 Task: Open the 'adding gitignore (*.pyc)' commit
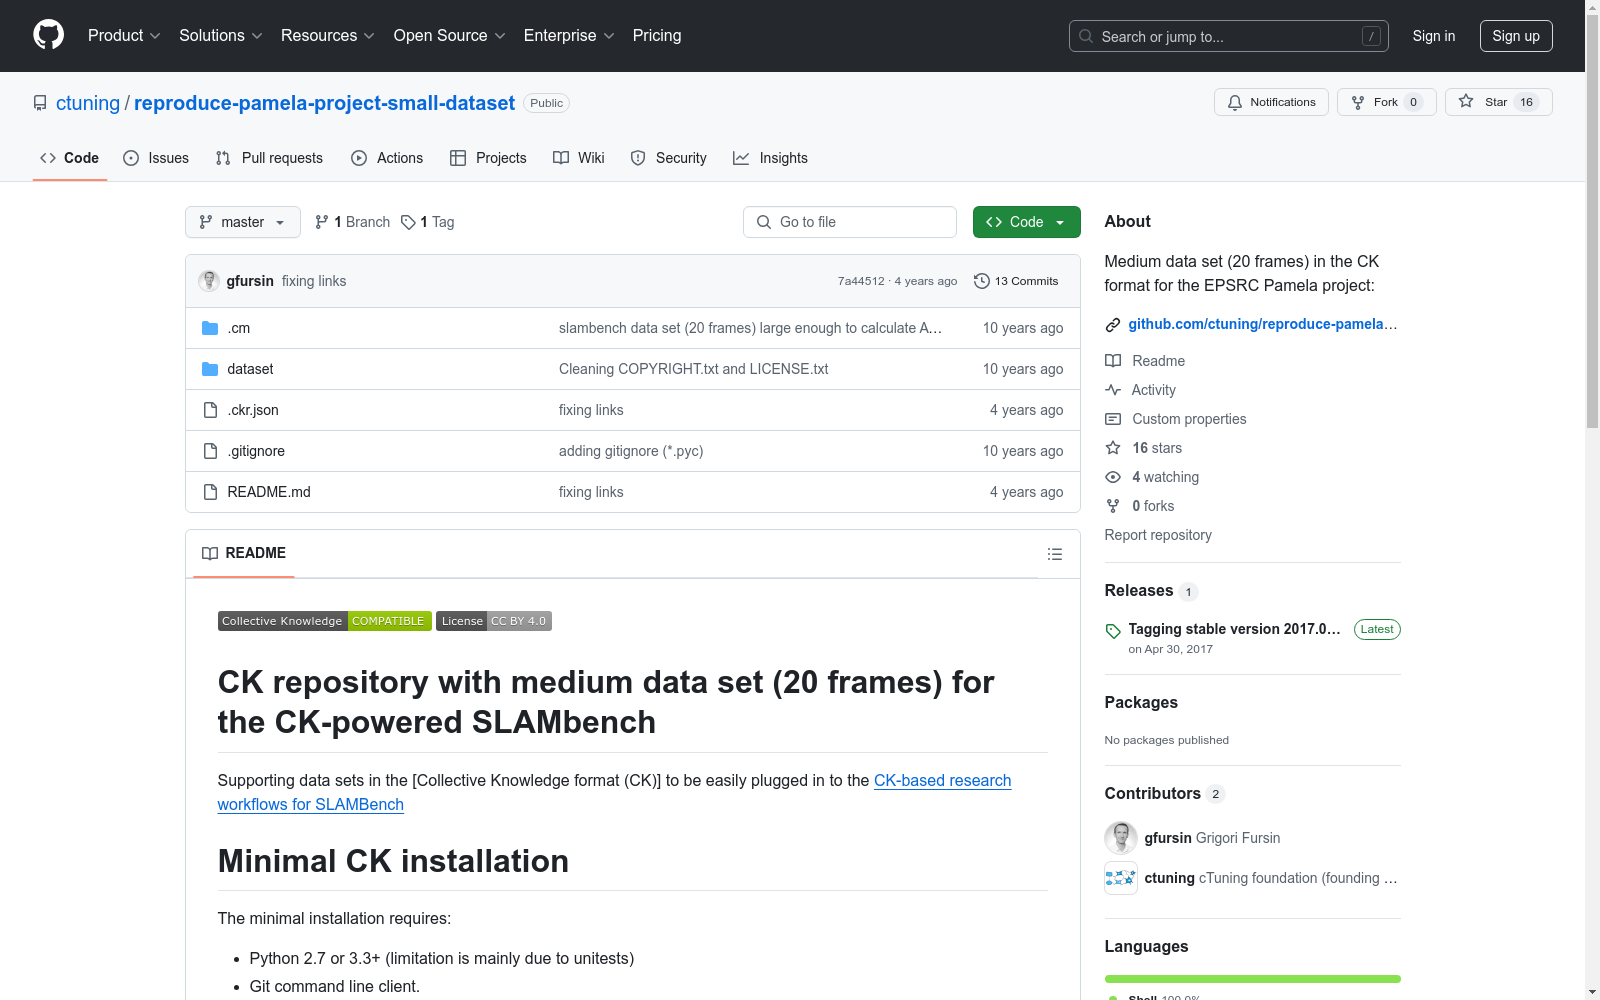(x=631, y=451)
